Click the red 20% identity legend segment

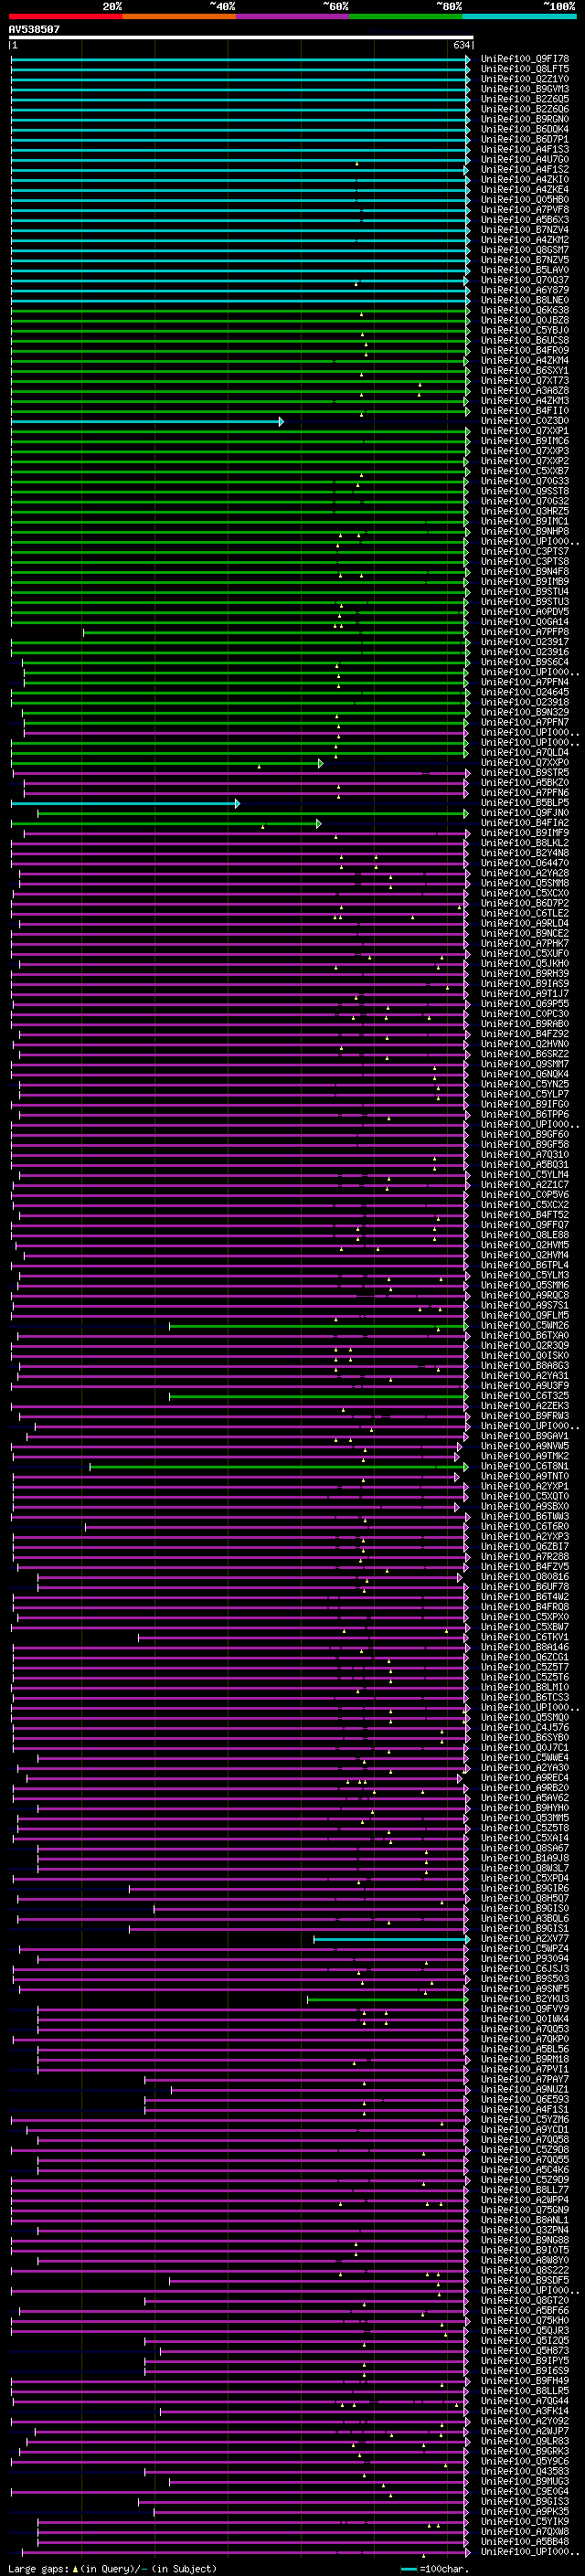coord(66,16)
